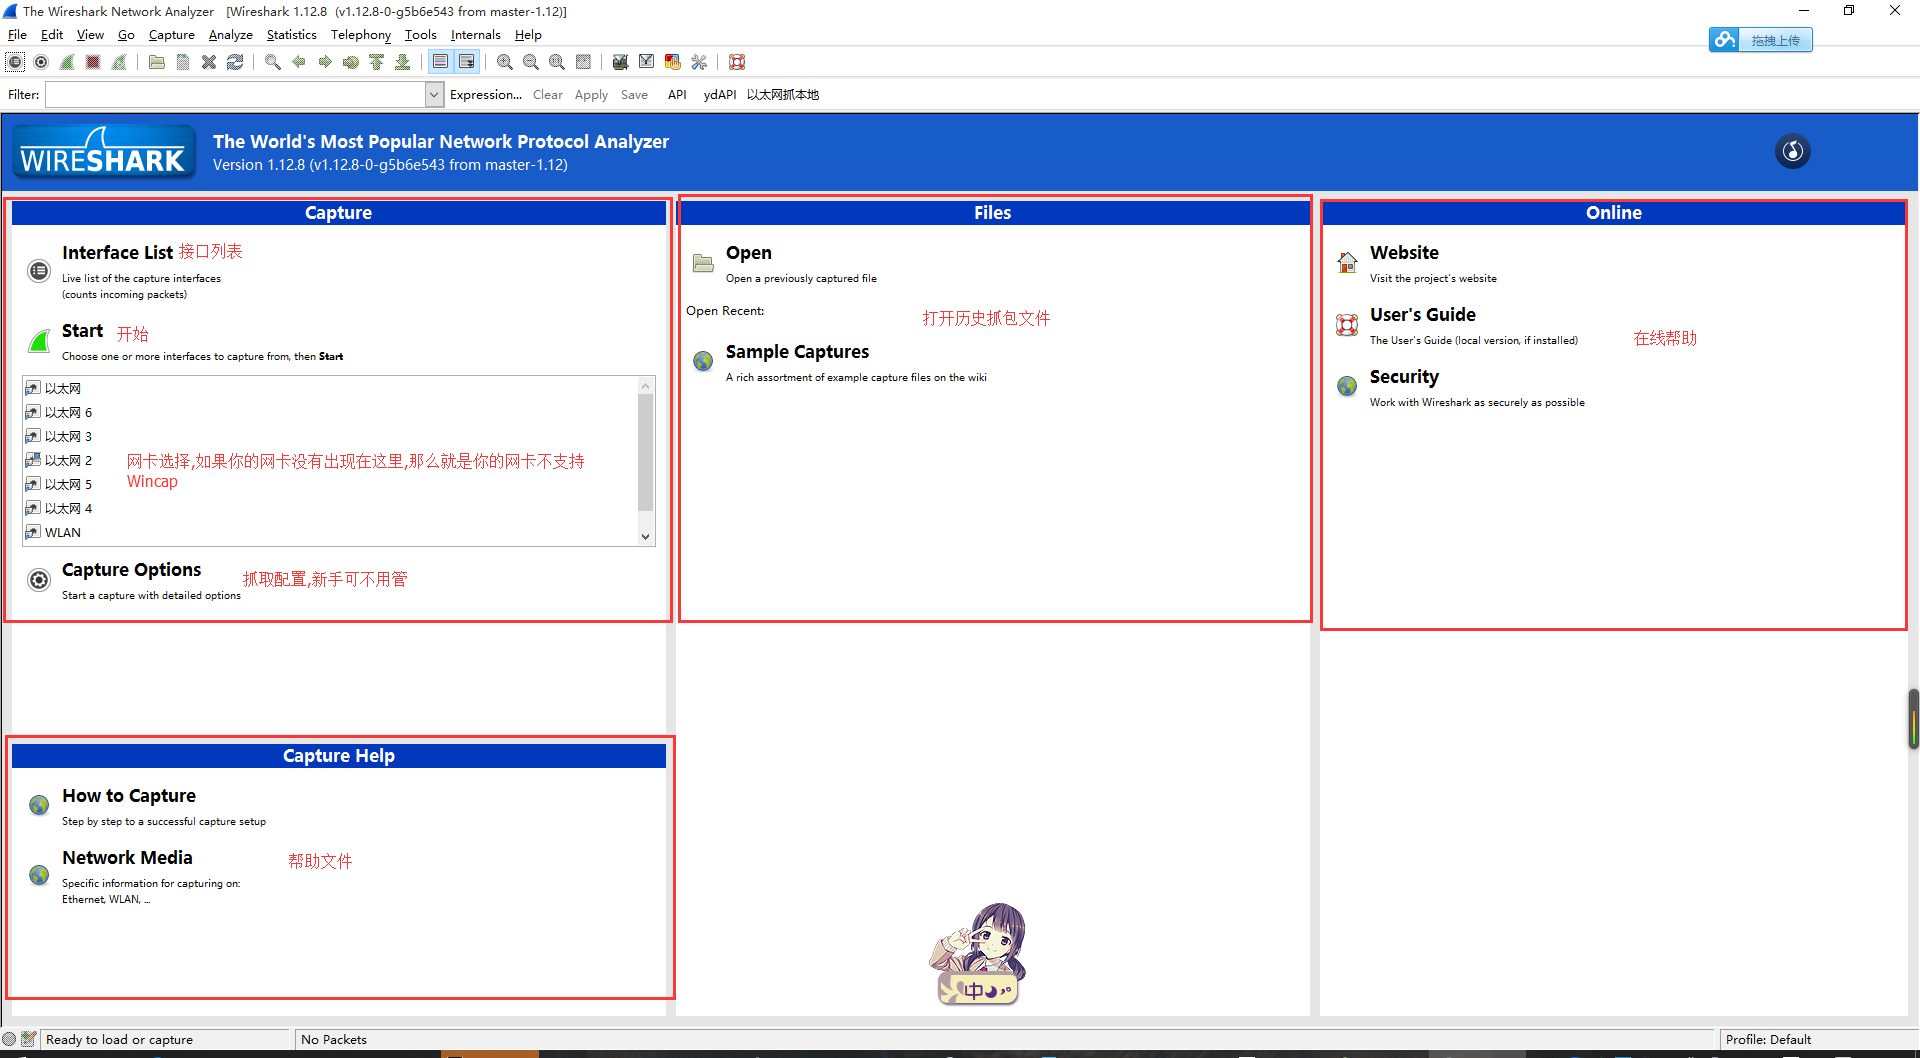Open the Filter history dropdown arrow
The height and width of the screenshot is (1058, 1920).
[434, 94]
